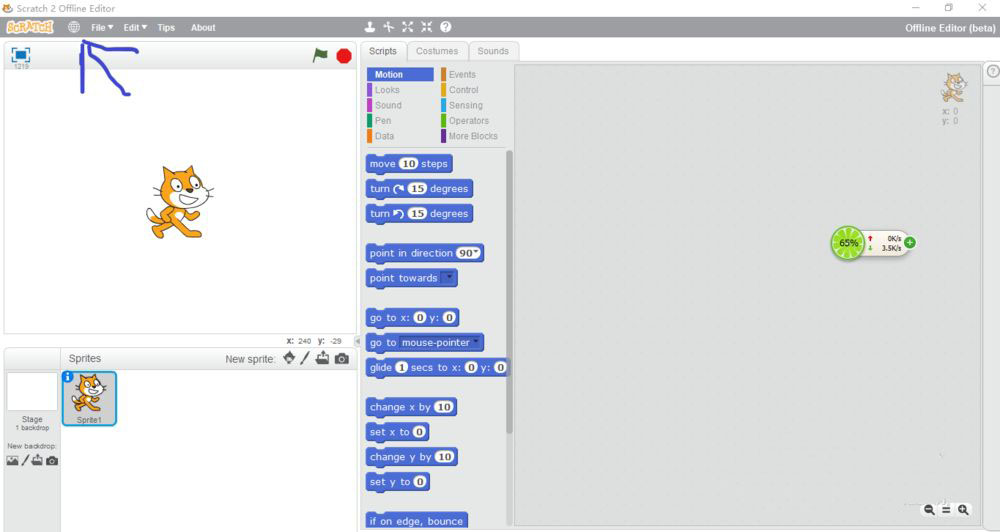Open the Edit menu dropdown
The height and width of the screenshot is (532, 1000).
point(134,27)
